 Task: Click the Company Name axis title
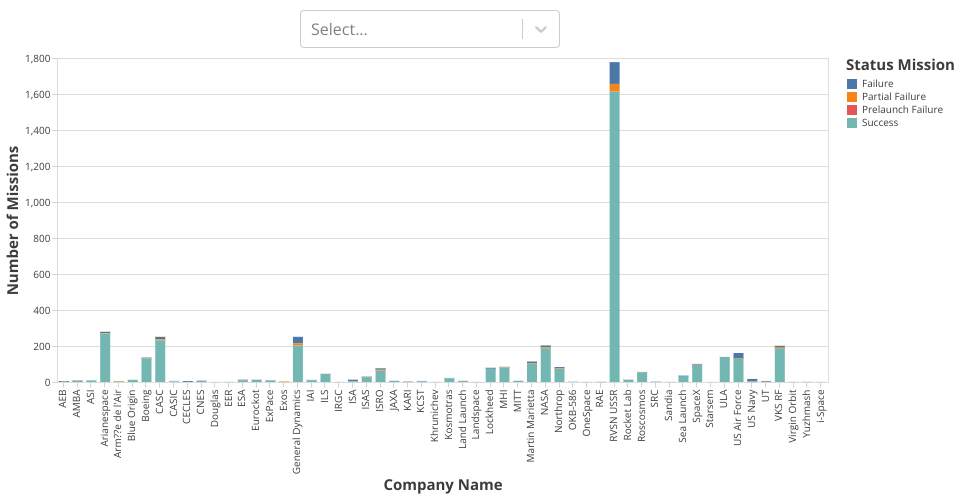[442, 485]
